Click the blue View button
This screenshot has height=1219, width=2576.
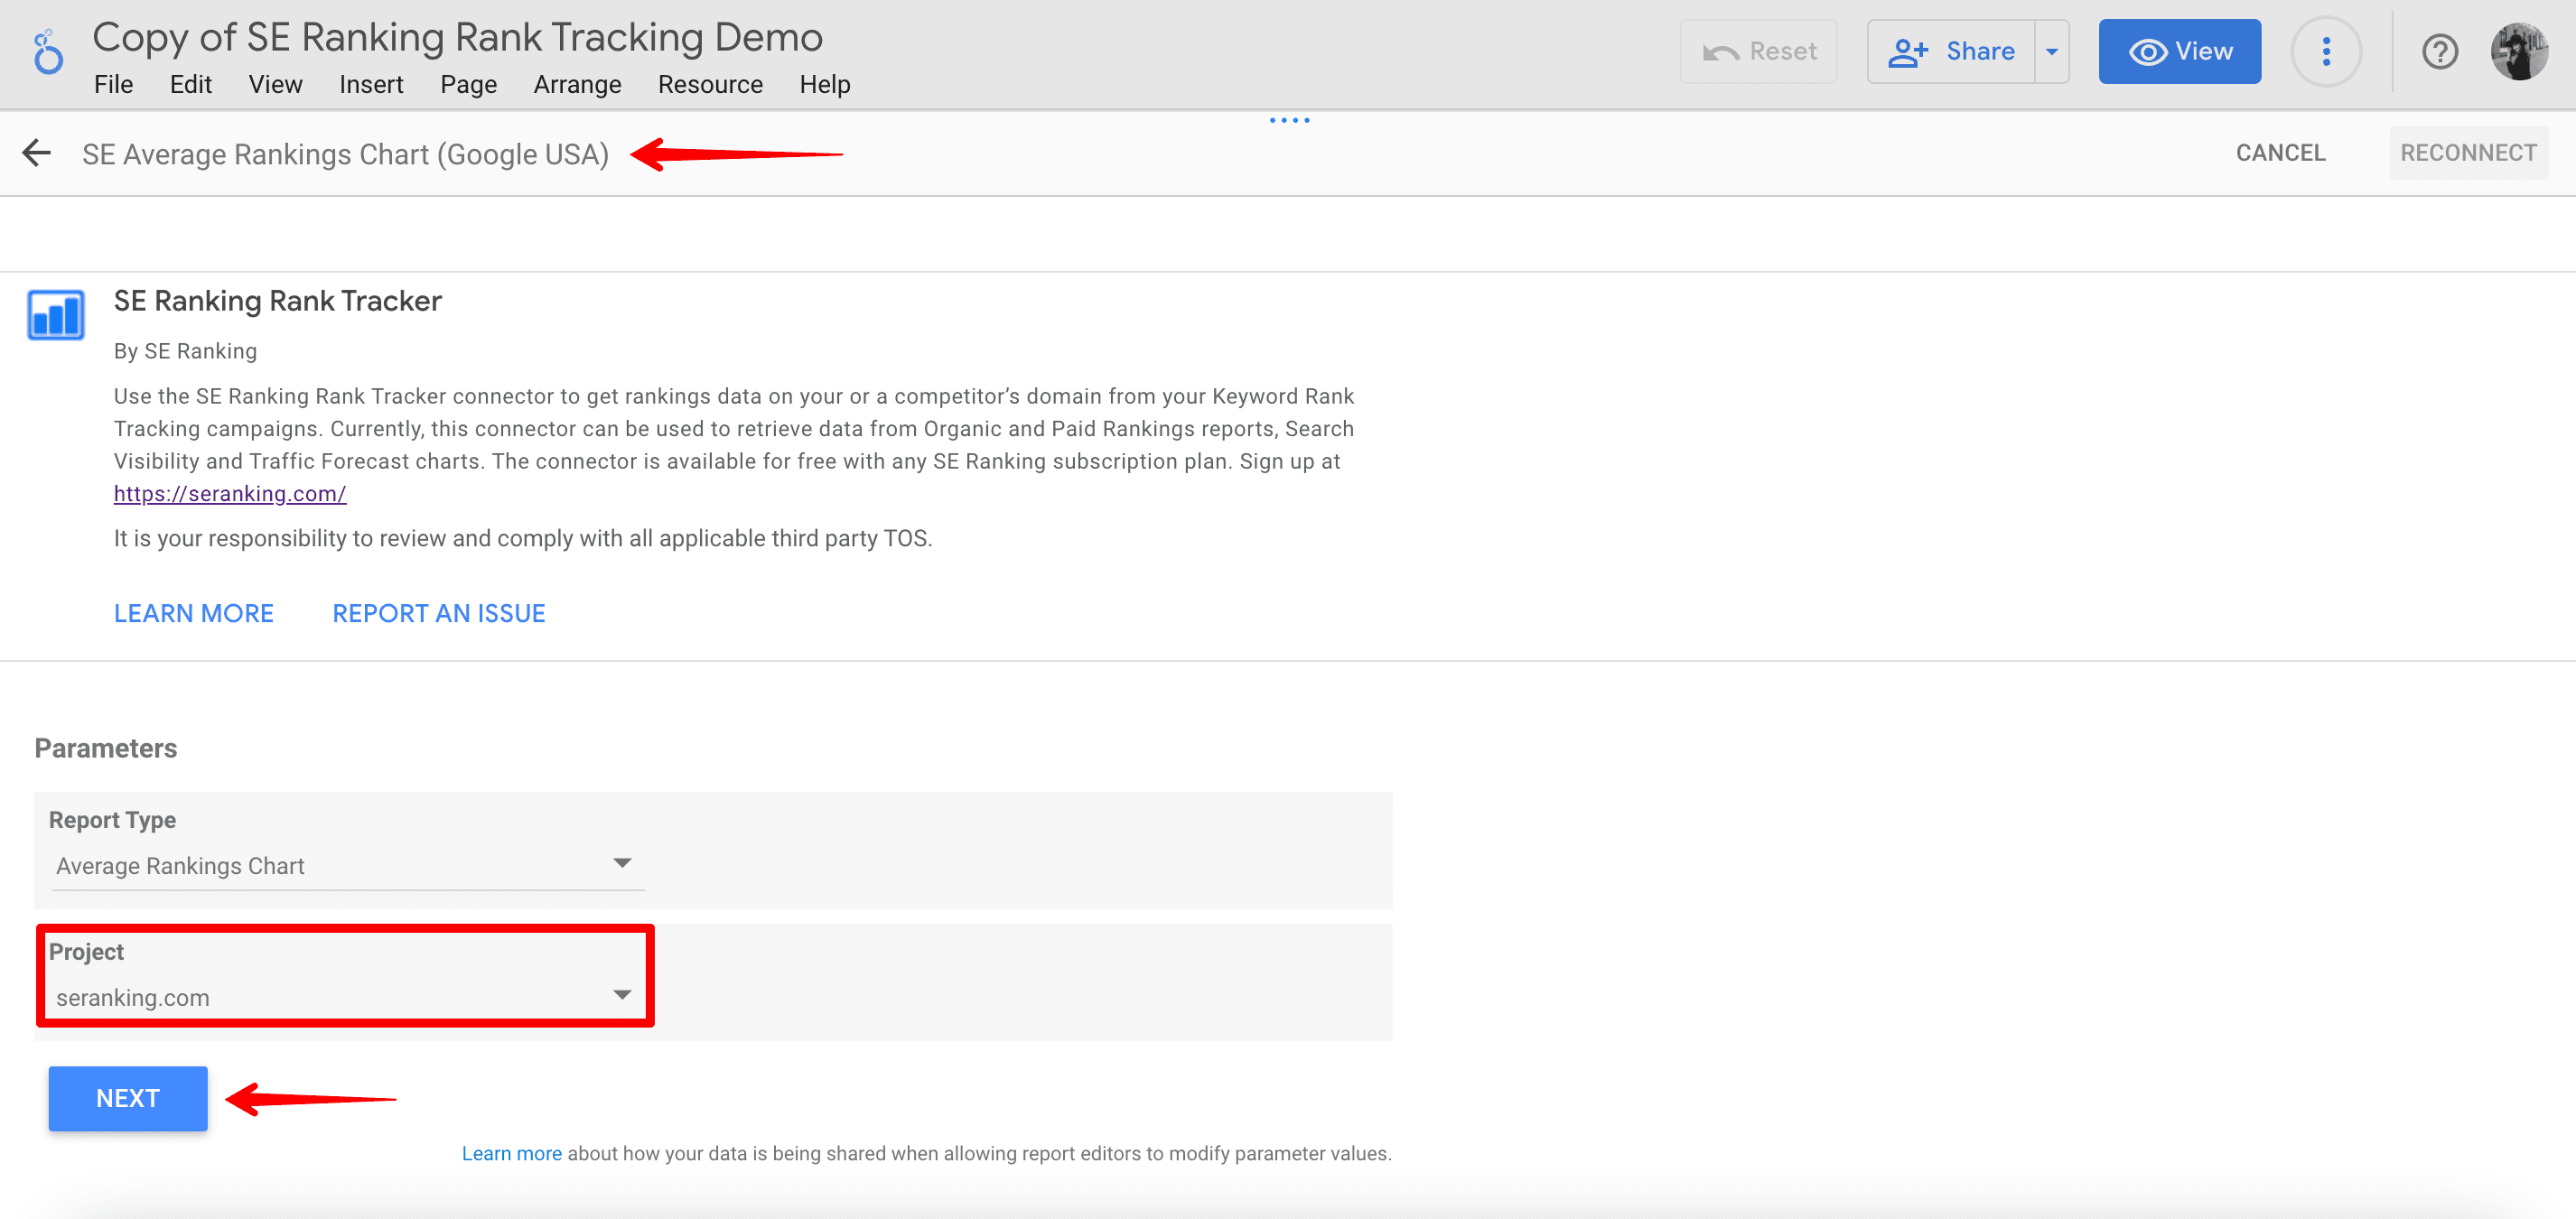2180,51
